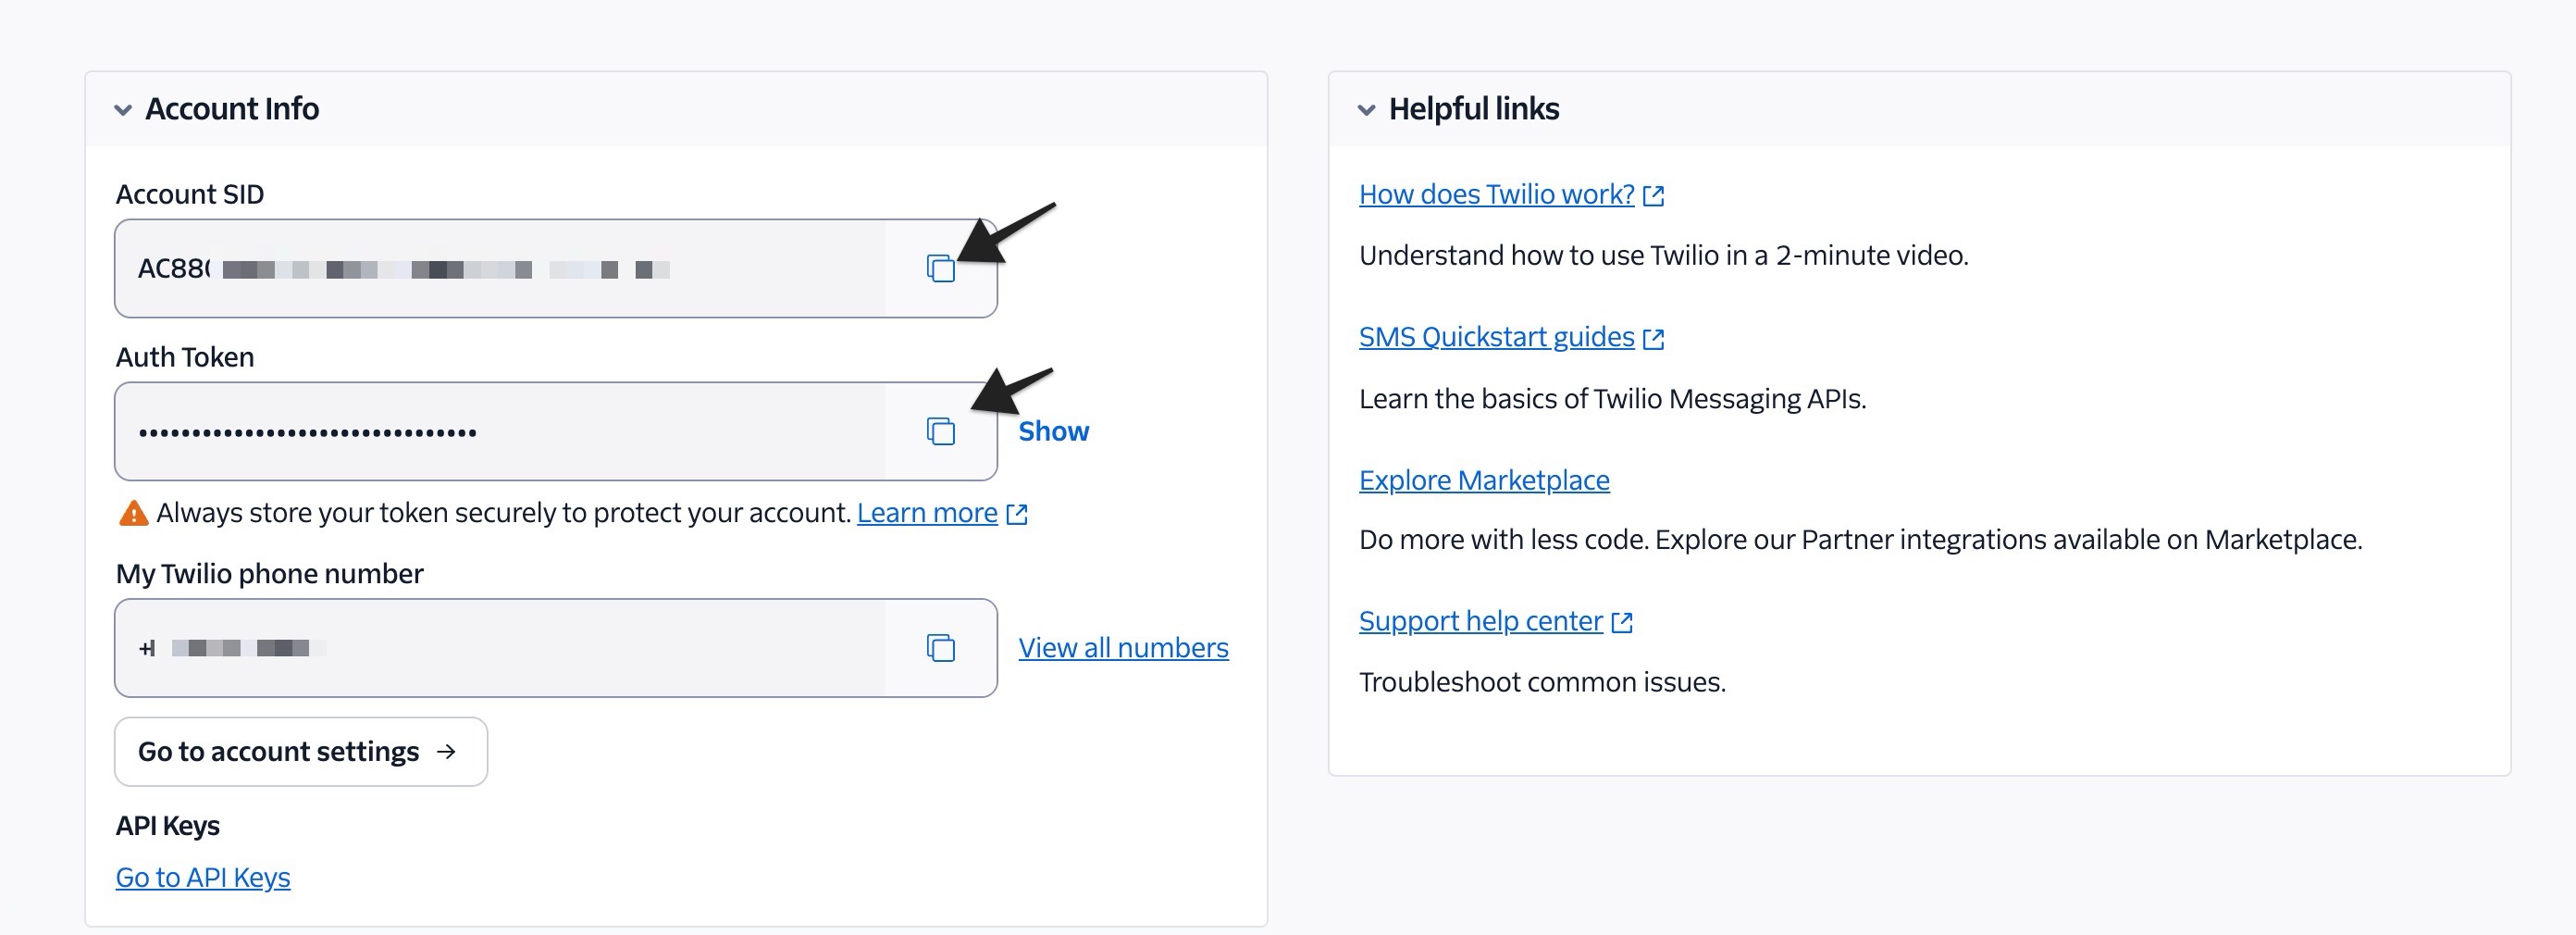Show the hidden Auth Token
The image size is (2576, 935).
1053,431
